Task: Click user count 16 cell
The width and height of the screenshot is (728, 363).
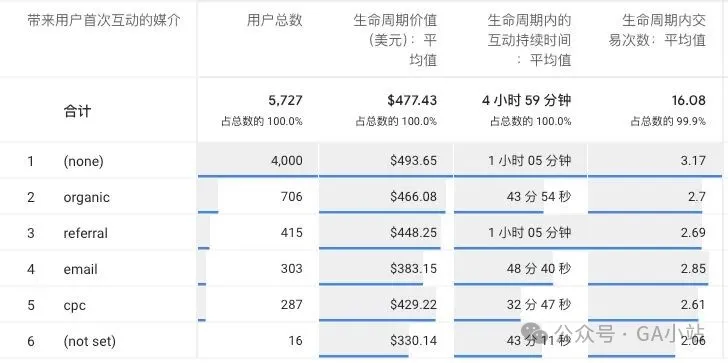Action: pos(295,341)
